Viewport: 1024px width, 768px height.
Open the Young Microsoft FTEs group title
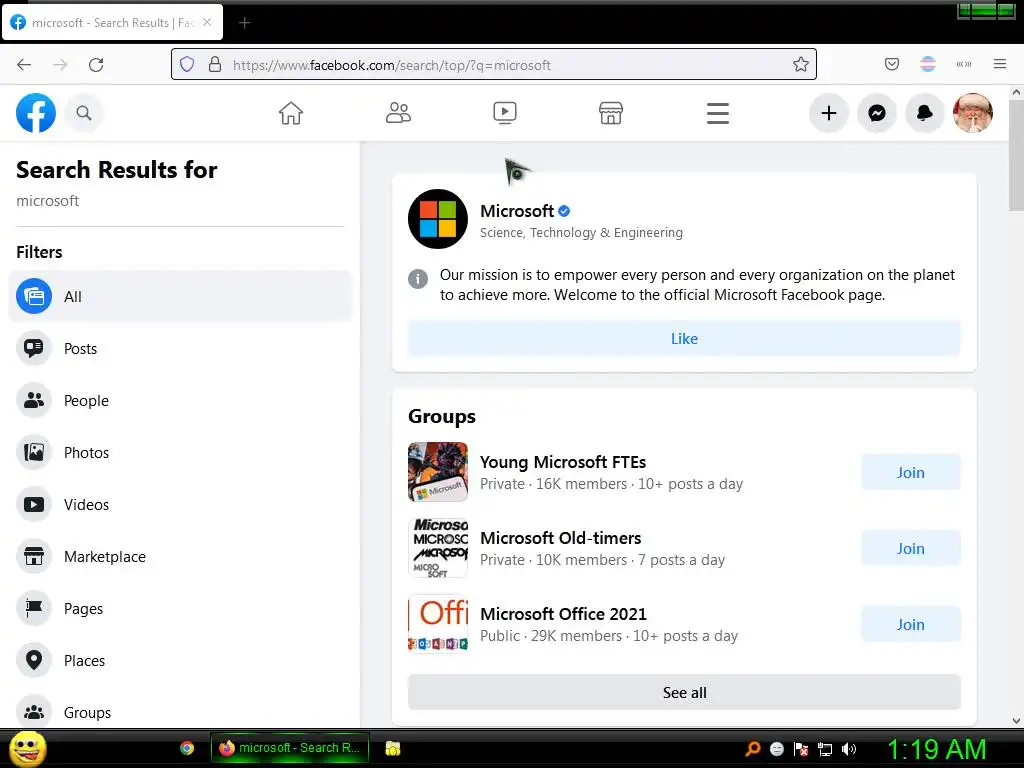[x=563, y=462]
